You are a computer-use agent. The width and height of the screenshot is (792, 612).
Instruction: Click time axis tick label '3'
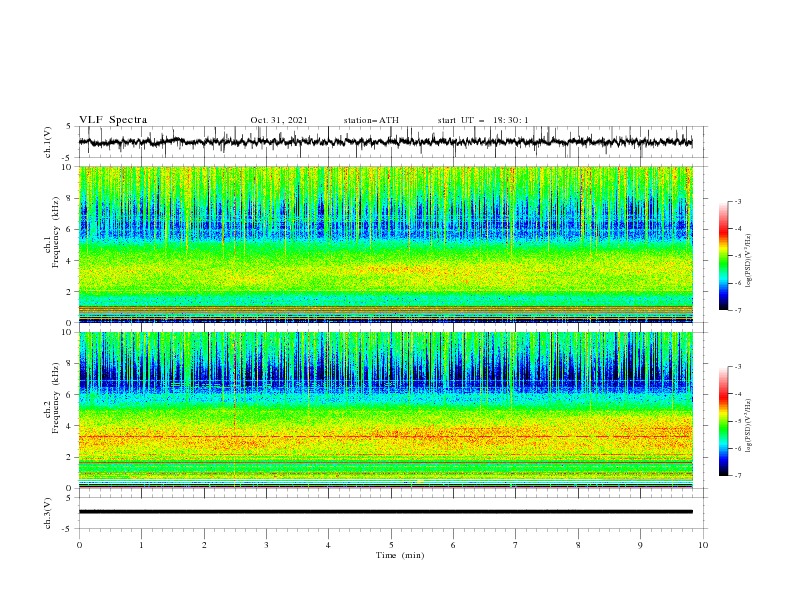tap(266, 545)
